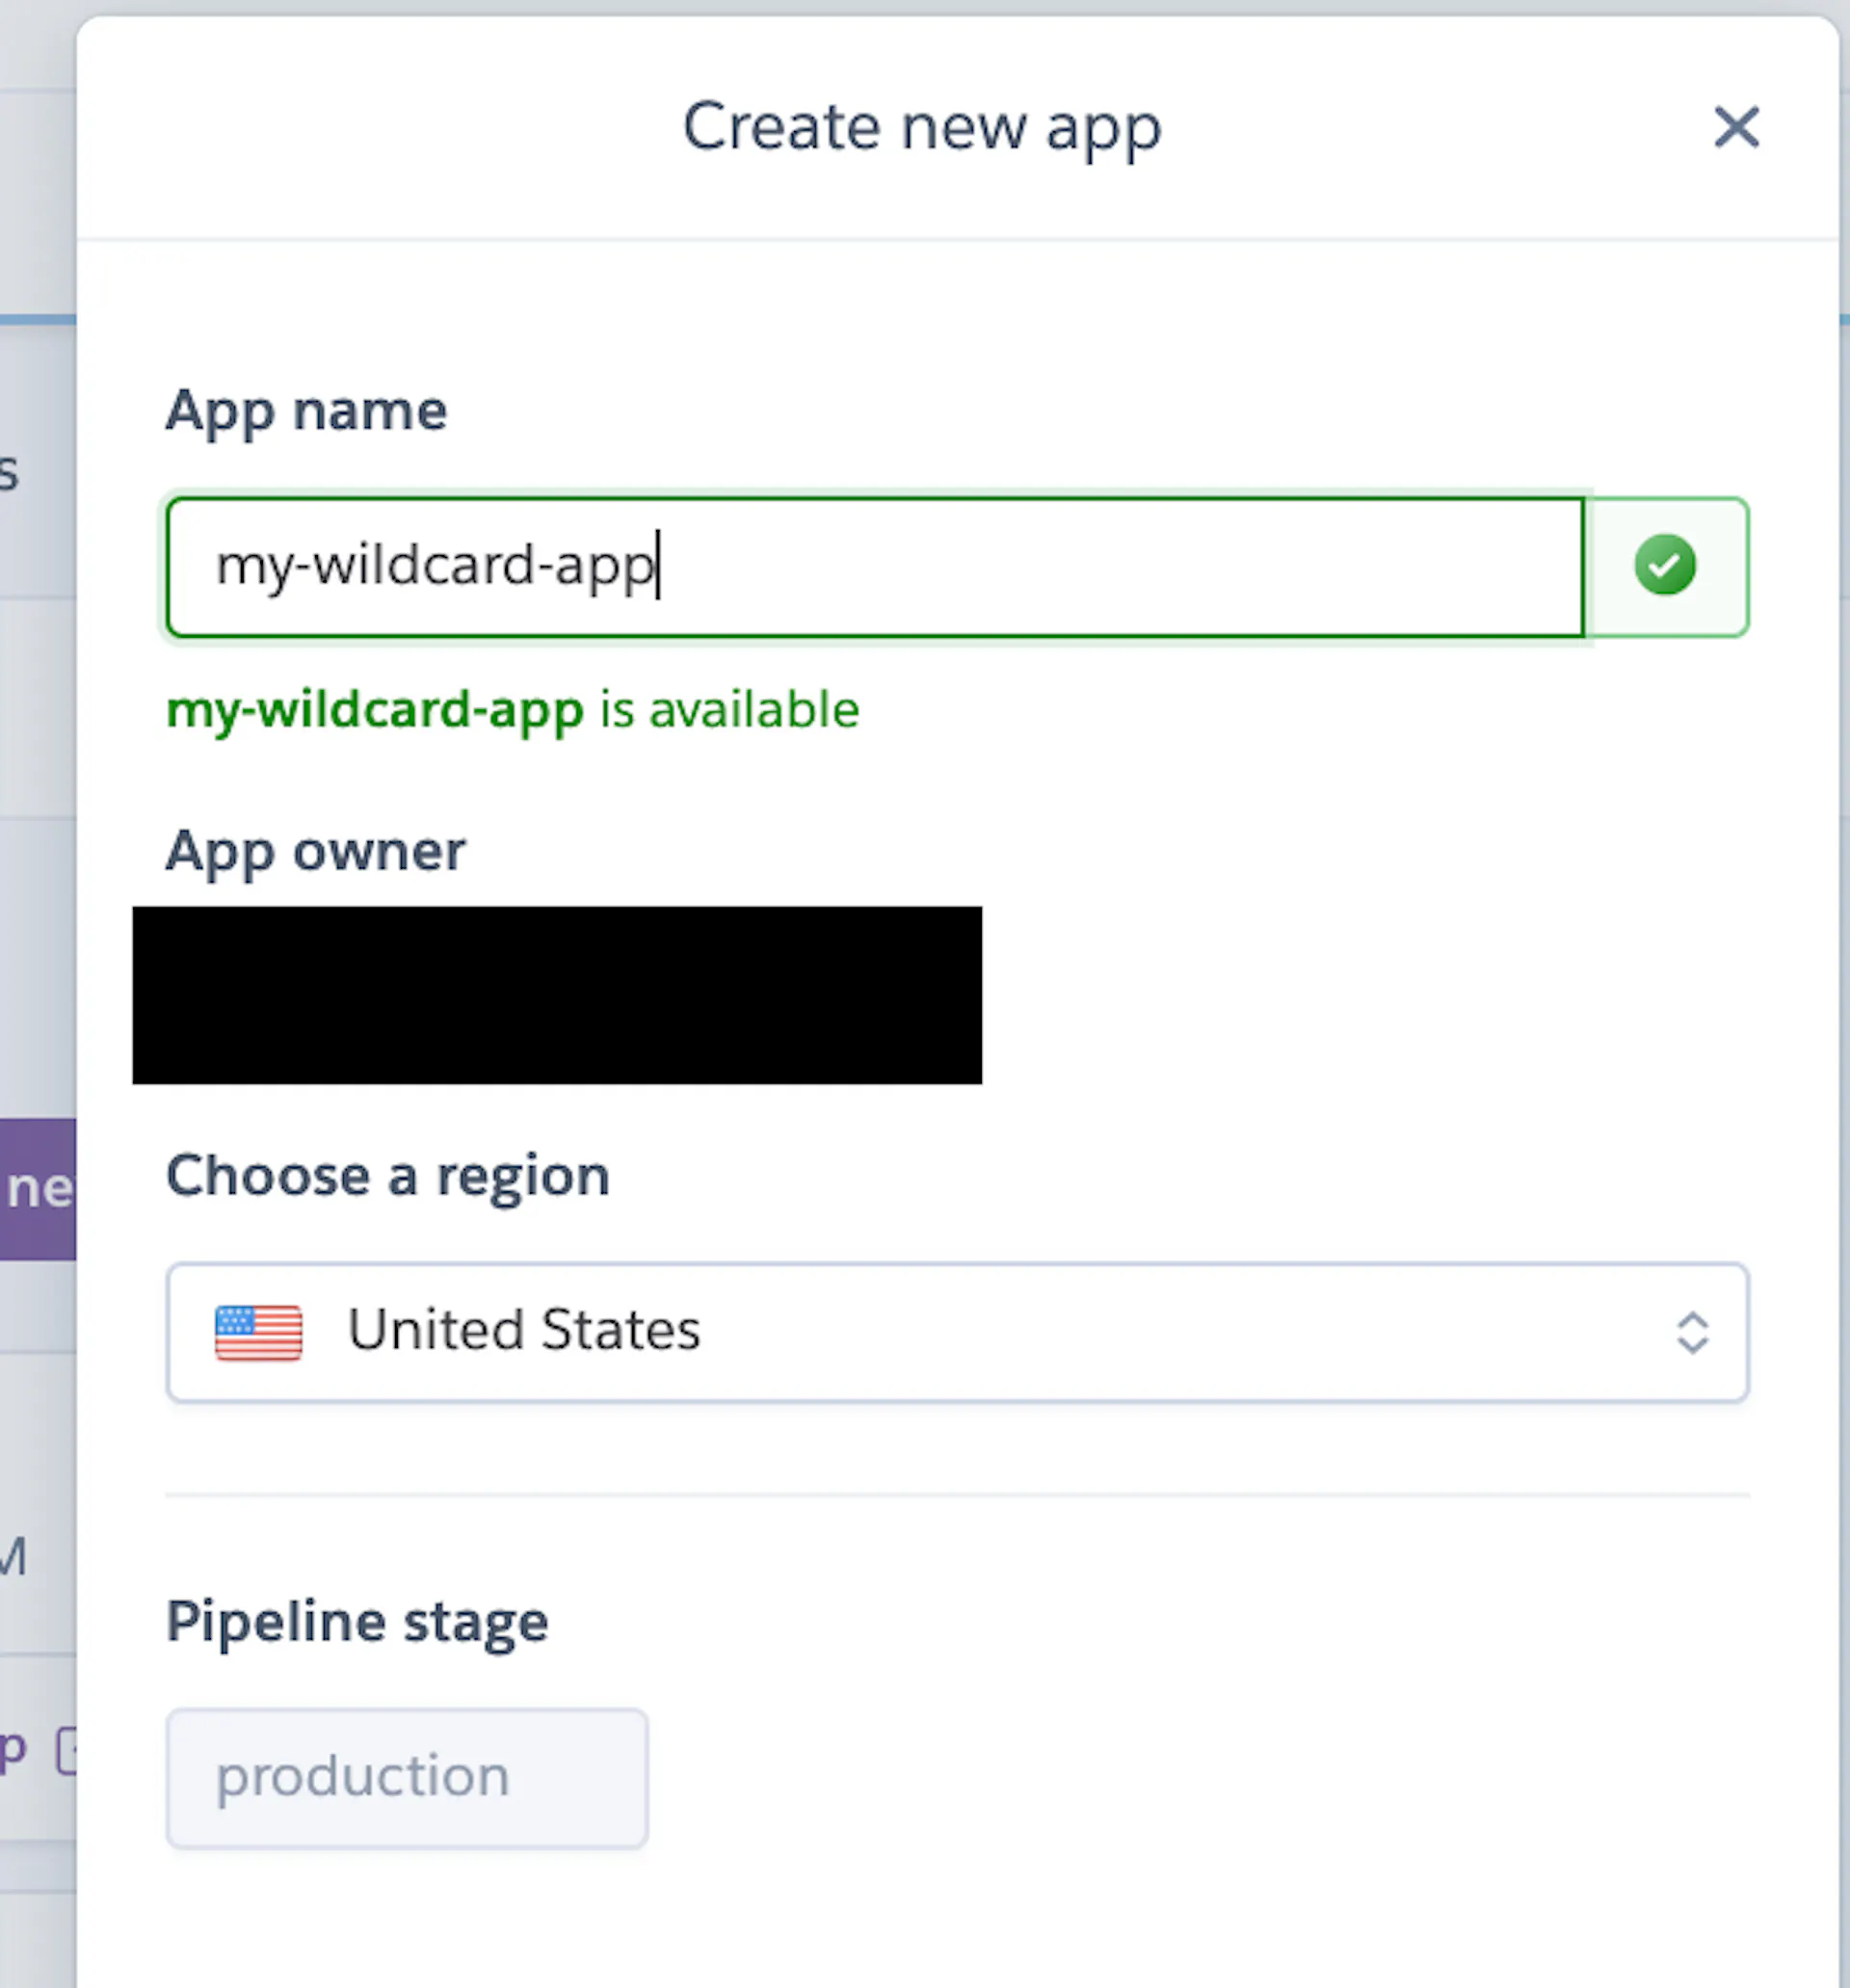Click the production pipeline stage field
Screen dimensions: 1850x1988
(x=407, y=1778)
